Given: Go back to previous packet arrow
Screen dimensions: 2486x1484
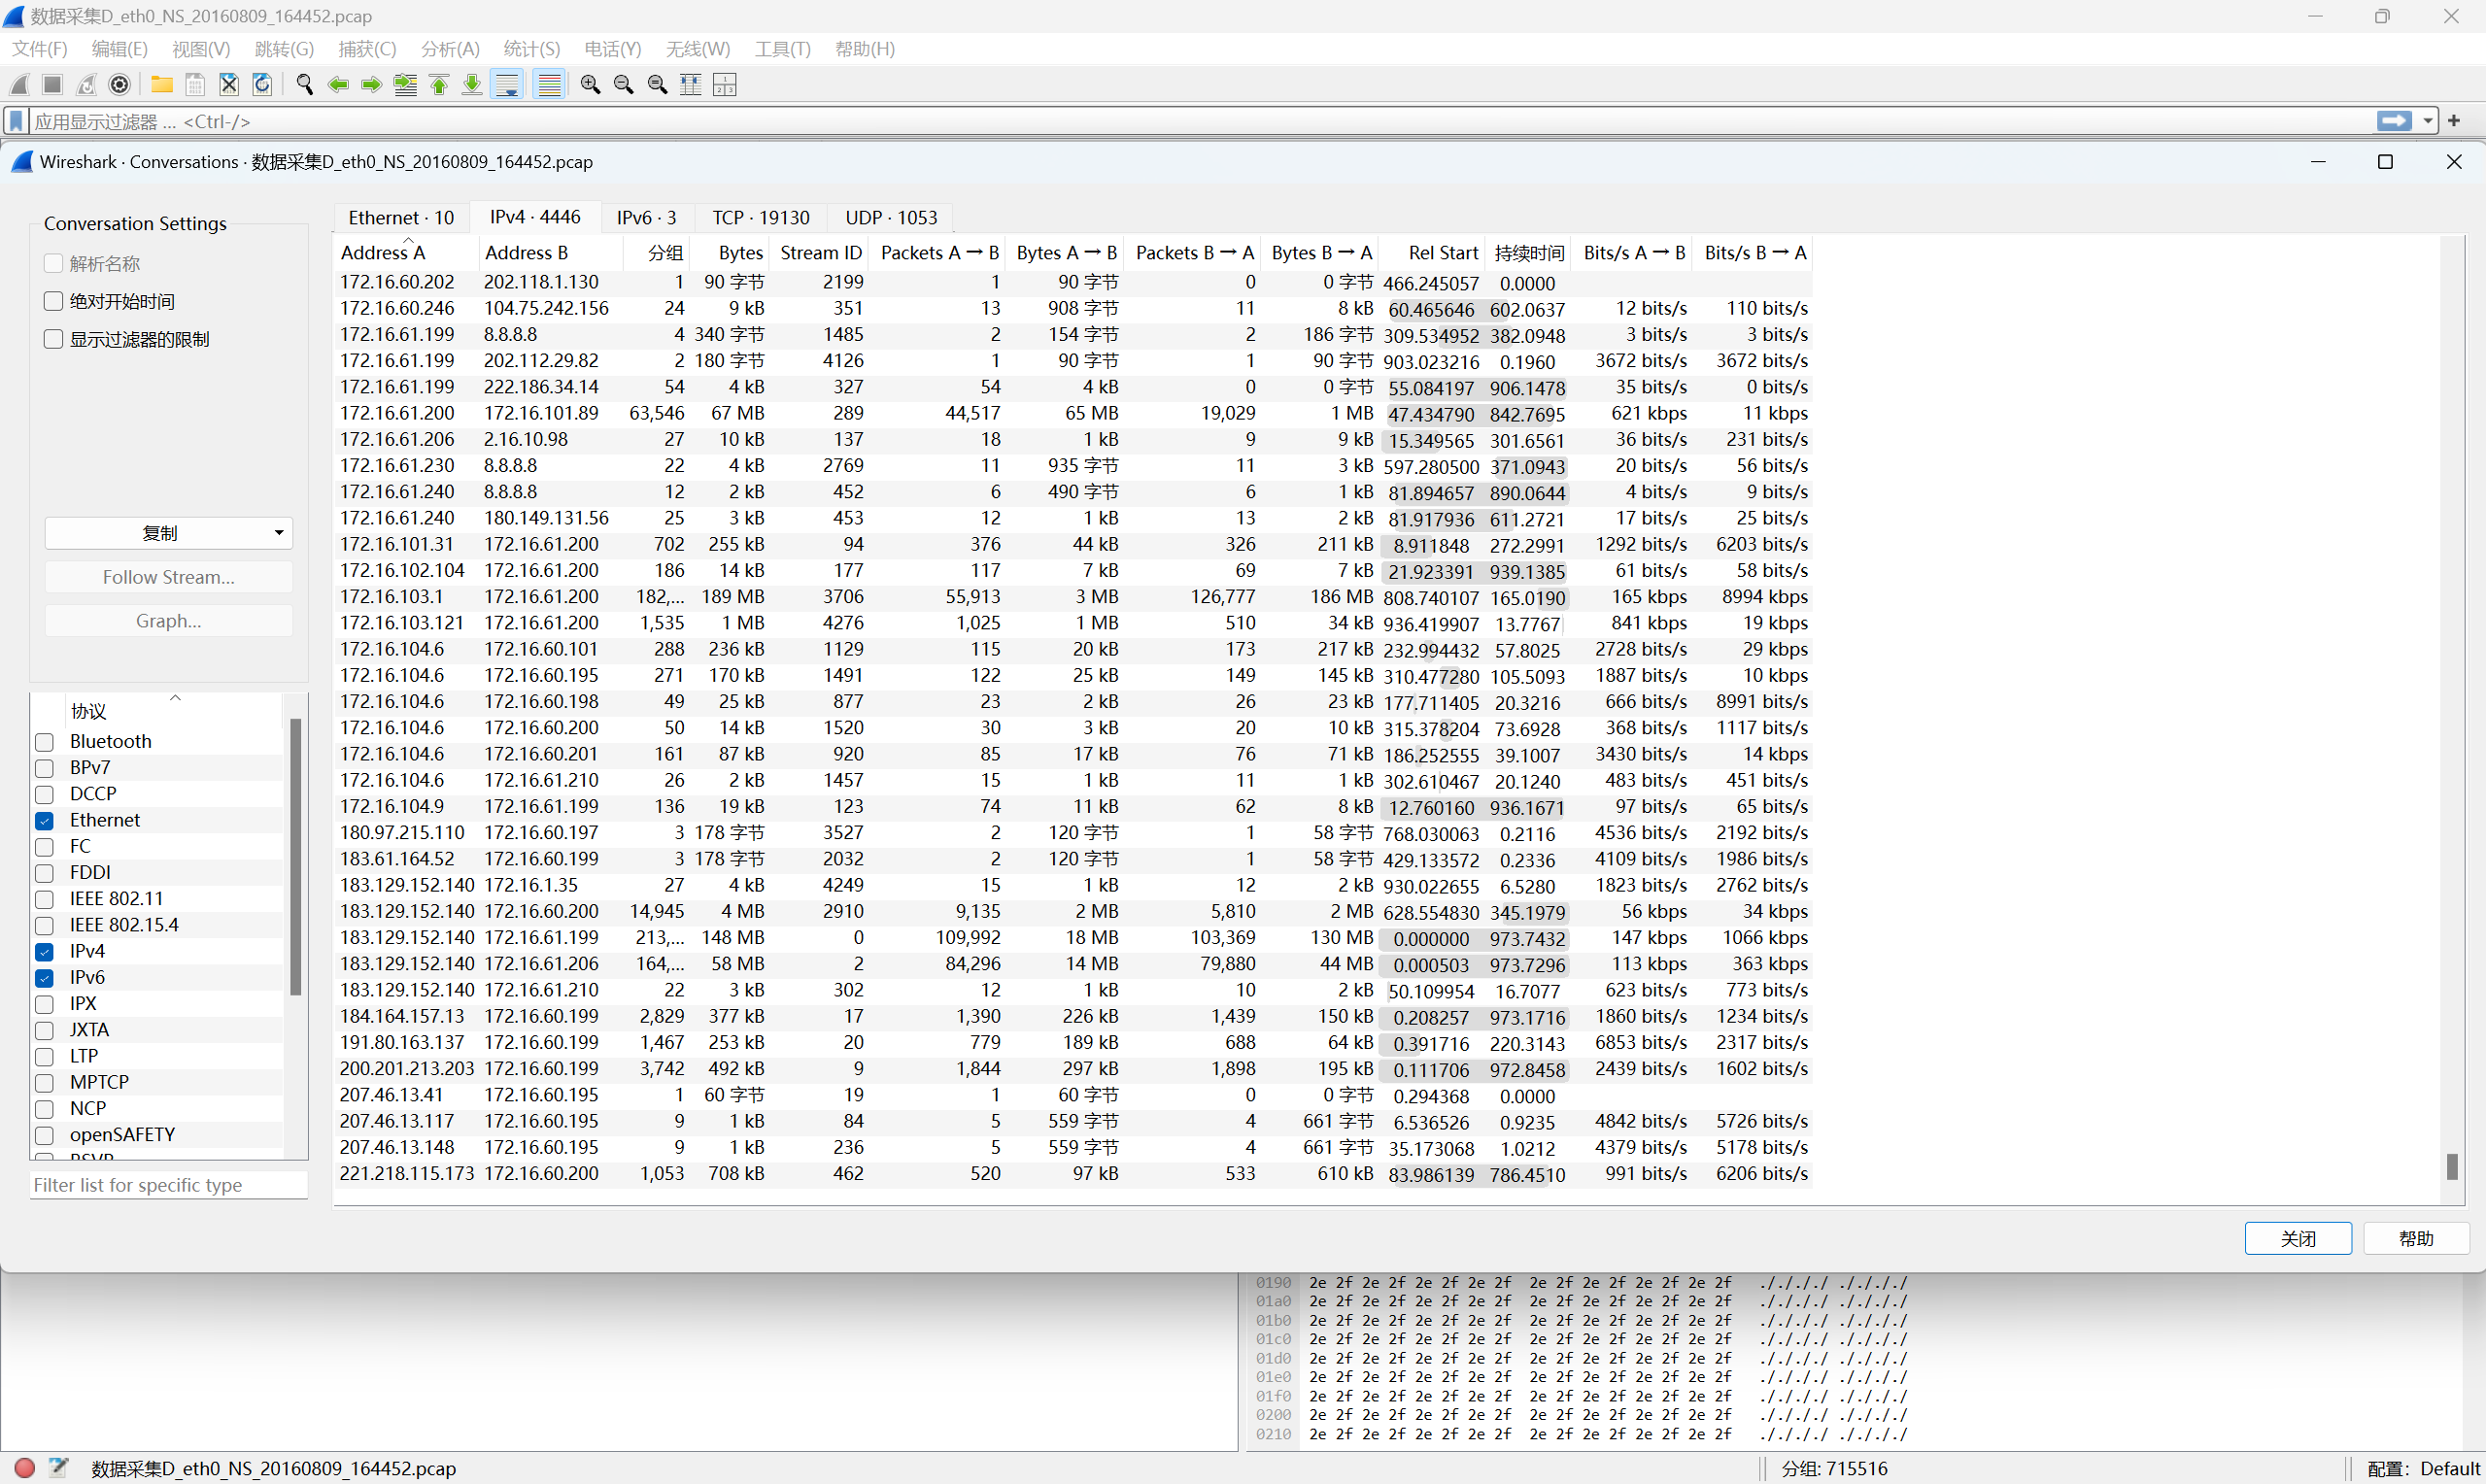Looking at the screenshot, I should 338,85.
